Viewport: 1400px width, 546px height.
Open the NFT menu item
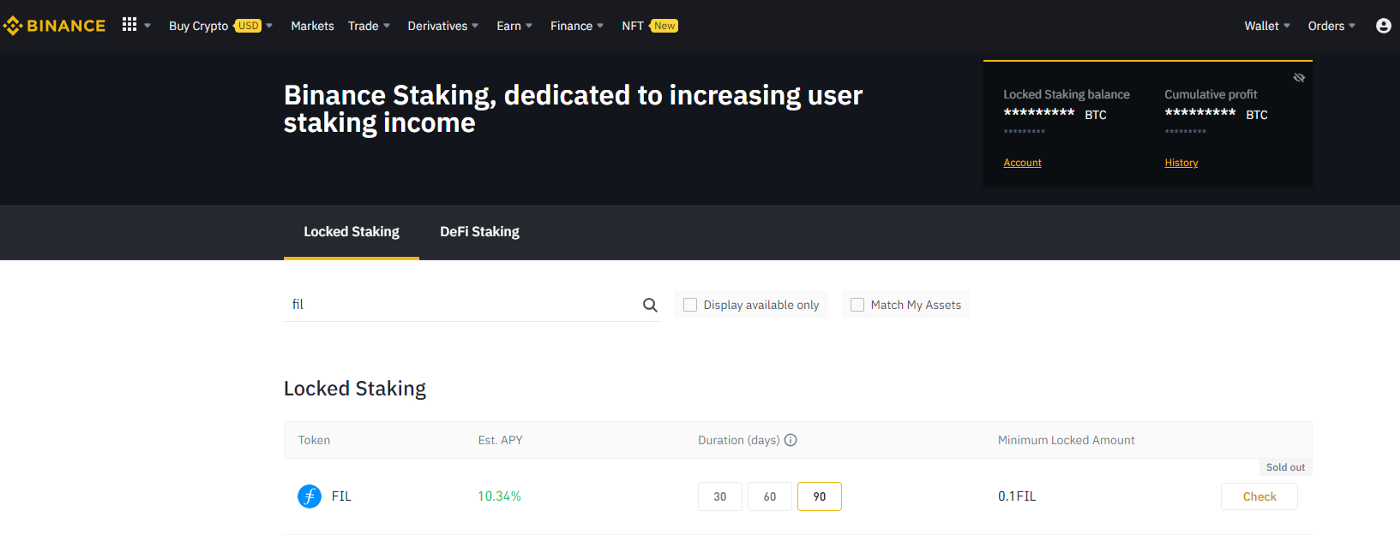633,26
